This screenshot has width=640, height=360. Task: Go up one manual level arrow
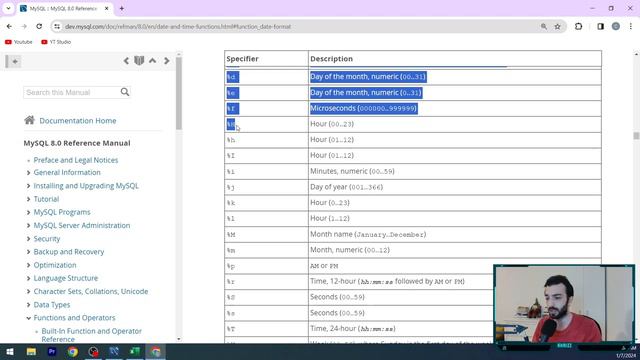pos(152,61)
